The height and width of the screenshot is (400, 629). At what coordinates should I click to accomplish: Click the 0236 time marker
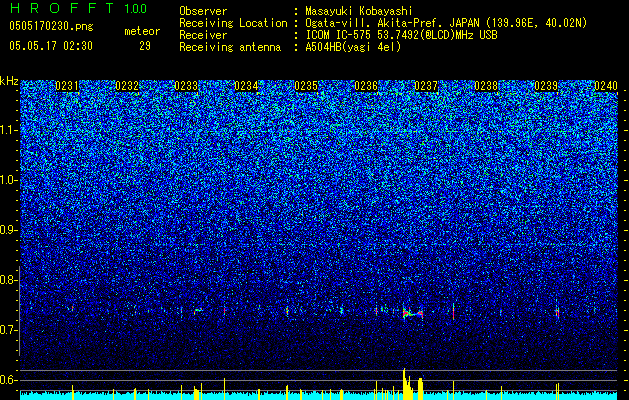coord(366,86)
